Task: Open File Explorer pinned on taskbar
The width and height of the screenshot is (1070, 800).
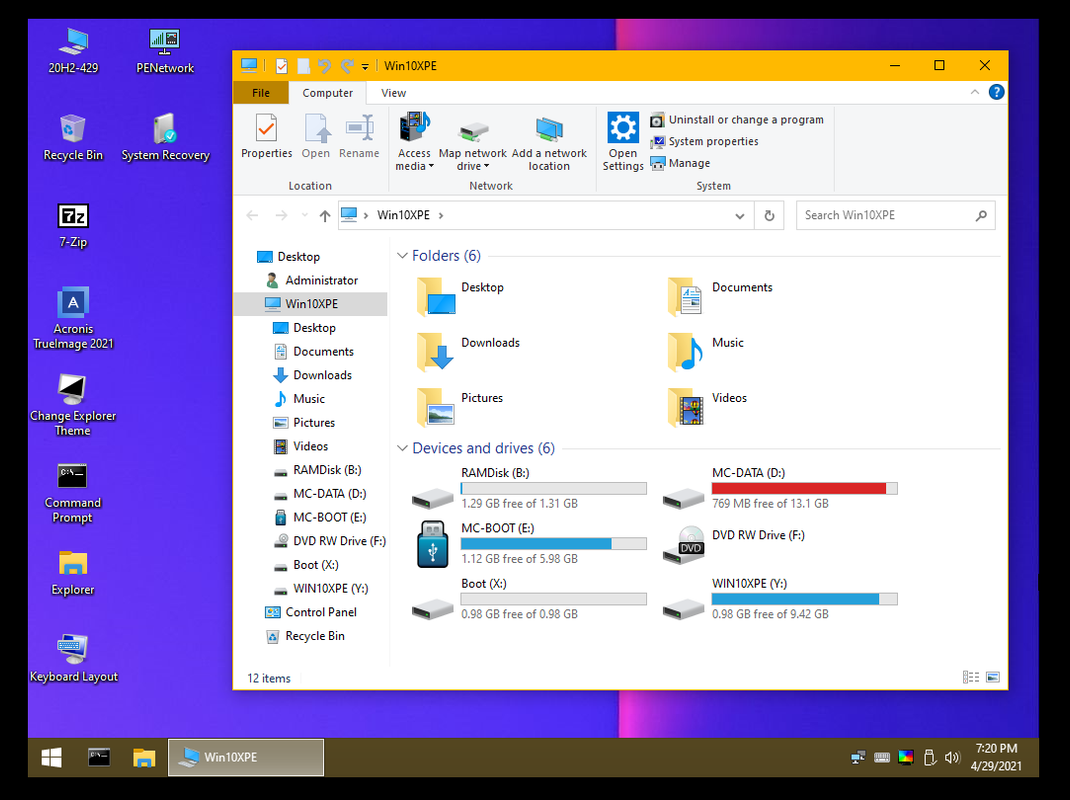Action: click(x=144, y=757)
